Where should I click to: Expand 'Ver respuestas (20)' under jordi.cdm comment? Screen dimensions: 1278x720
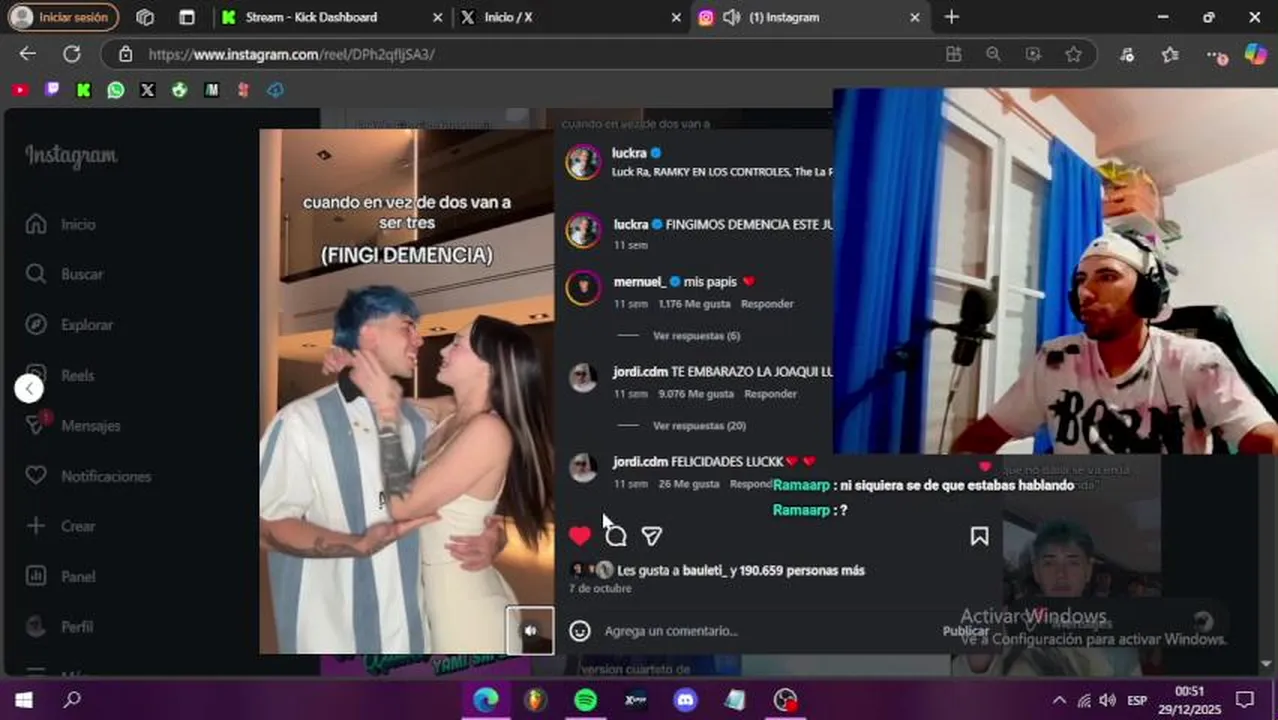(x=699, y=426)
